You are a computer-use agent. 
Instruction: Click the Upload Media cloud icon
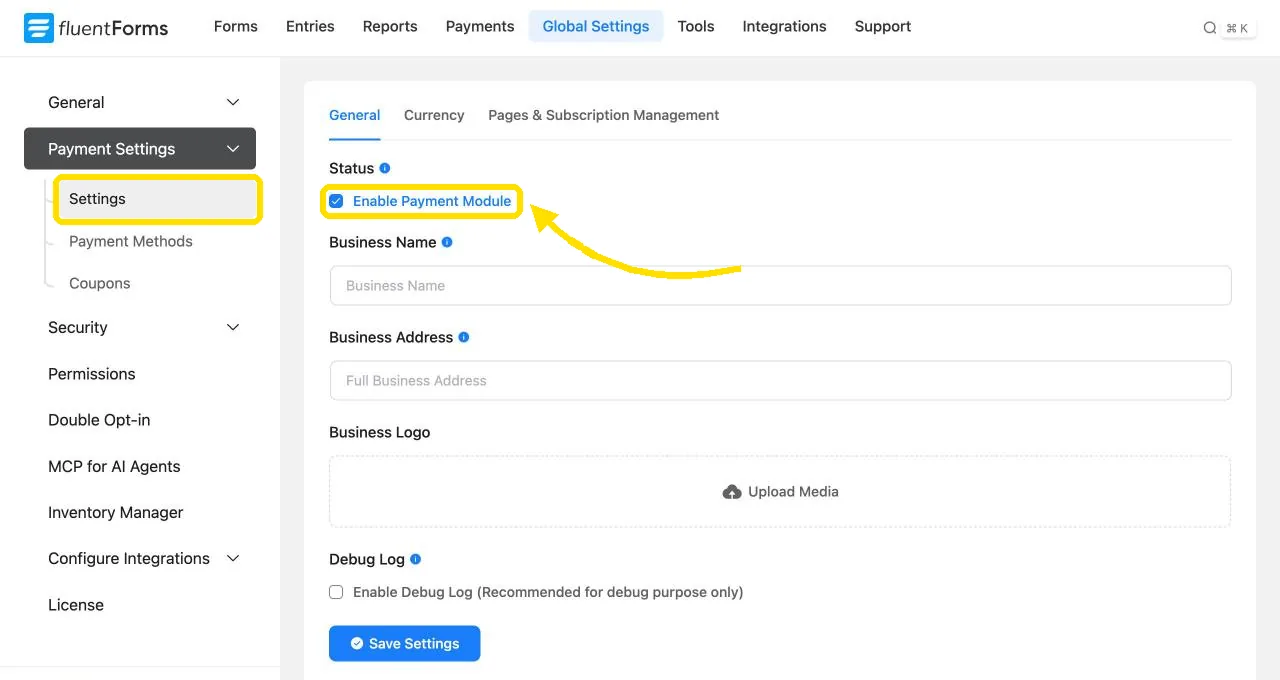pos(732,492)
